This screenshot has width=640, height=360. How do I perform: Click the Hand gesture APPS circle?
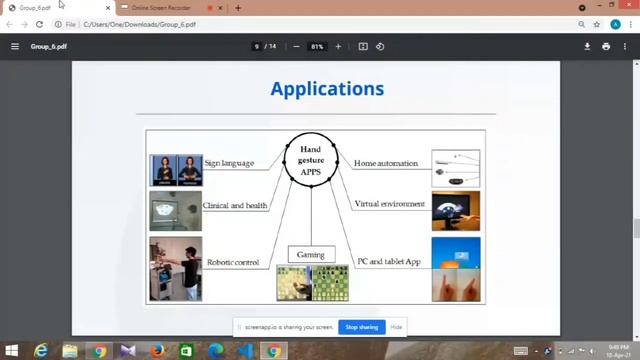(x=311, y=160)
